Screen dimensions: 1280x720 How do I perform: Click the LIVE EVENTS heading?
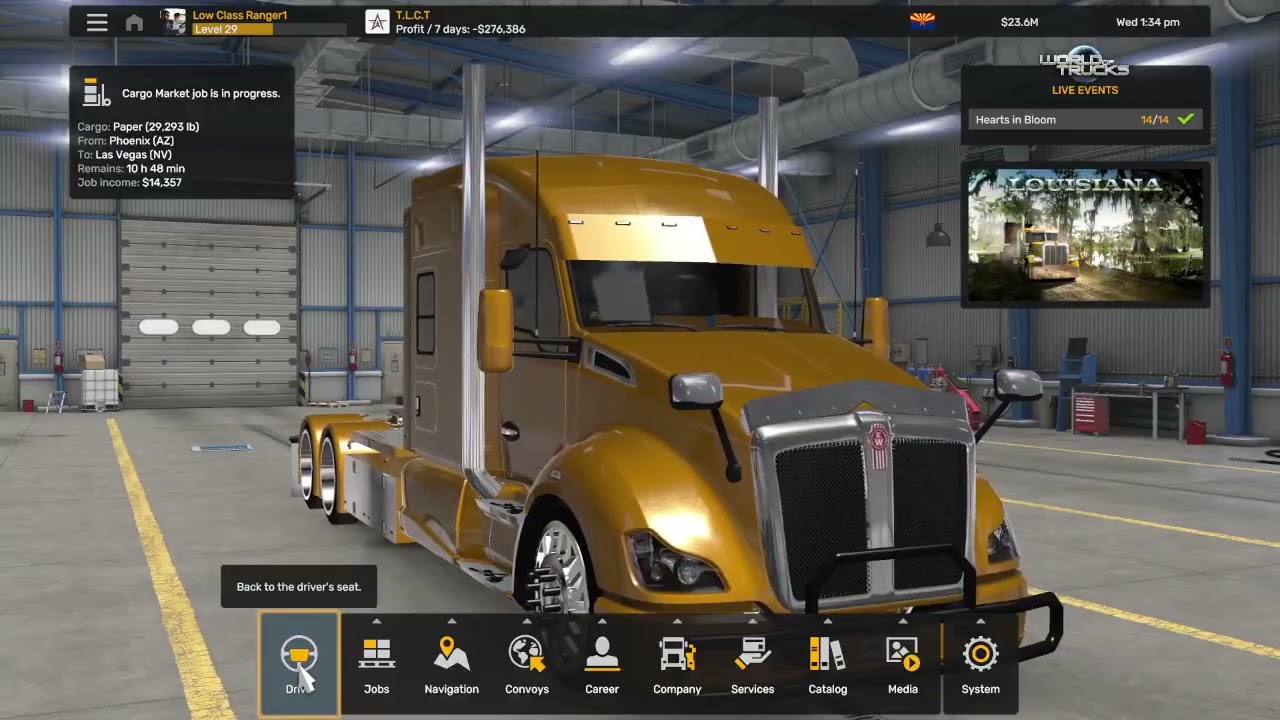1085,90
